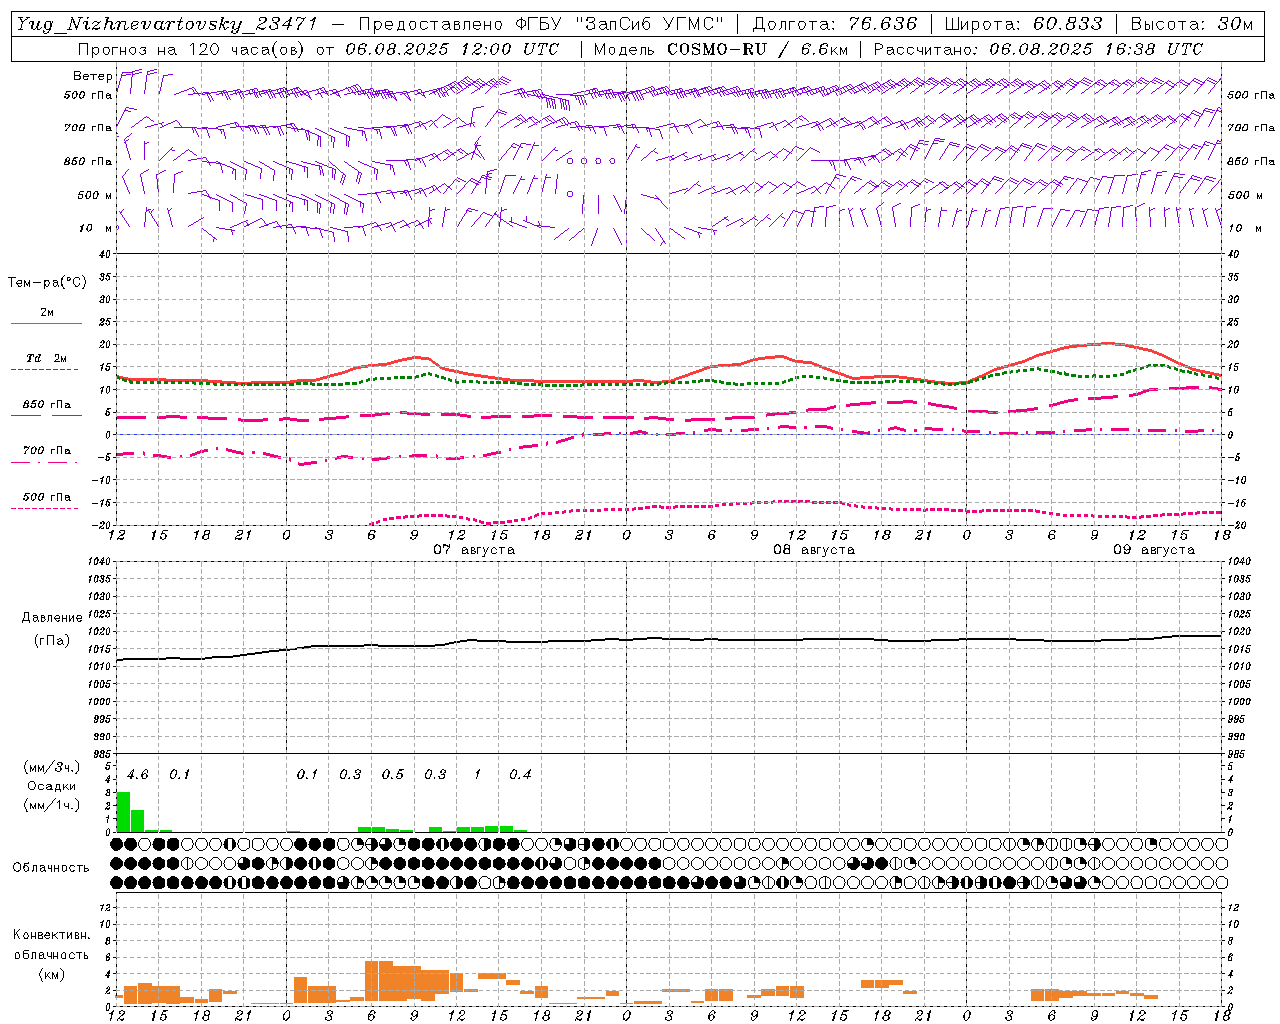Click the 07 августа date label
The height and width of the screenshot is (1024, 1280).
click(x=474, y=550)
